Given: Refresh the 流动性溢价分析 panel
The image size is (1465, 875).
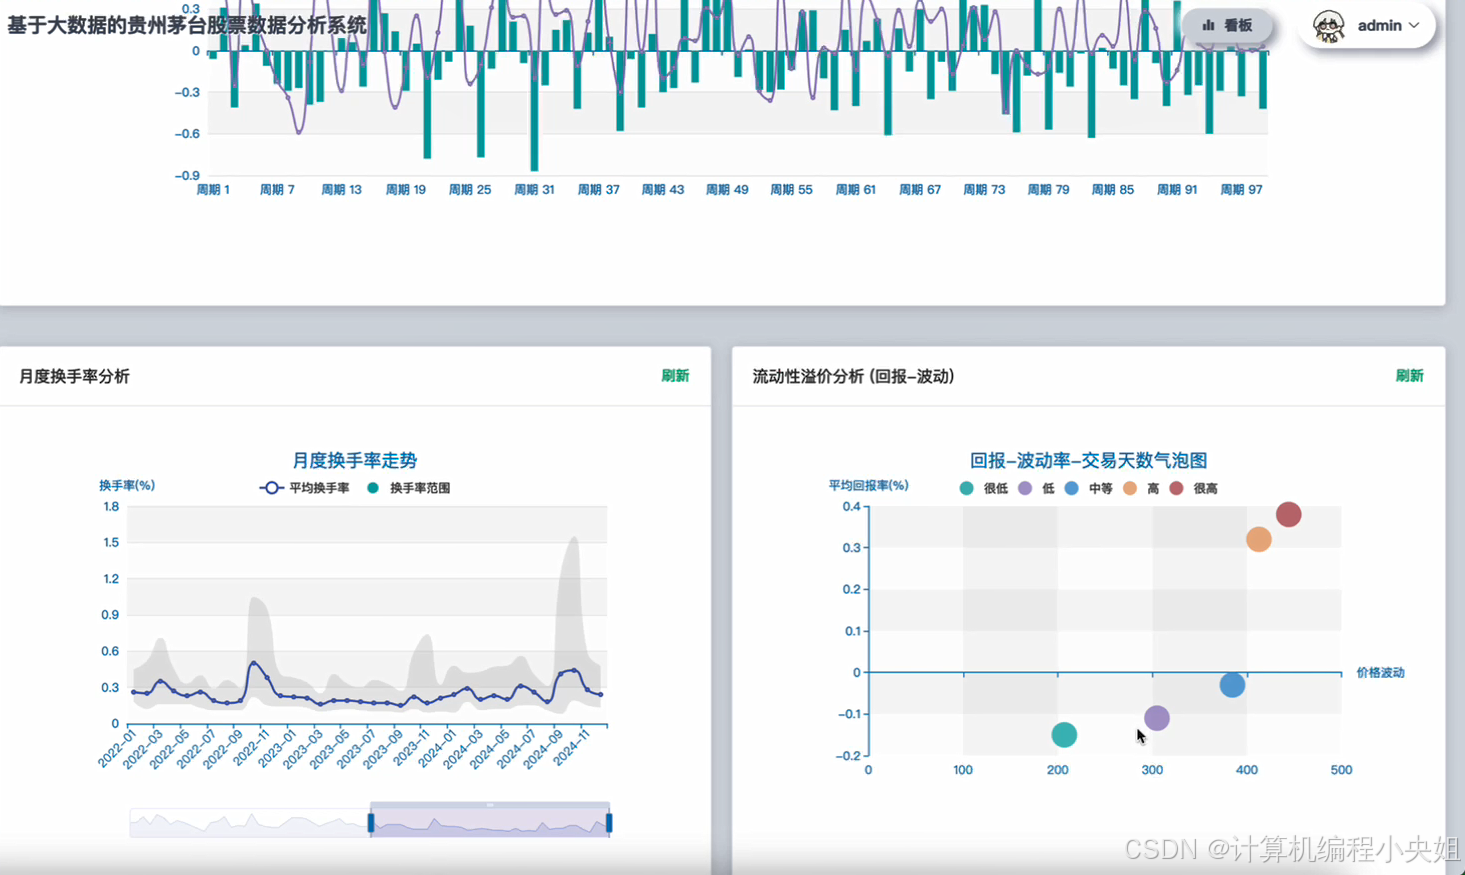Looking at the screenshot, I should [1409, 376].
